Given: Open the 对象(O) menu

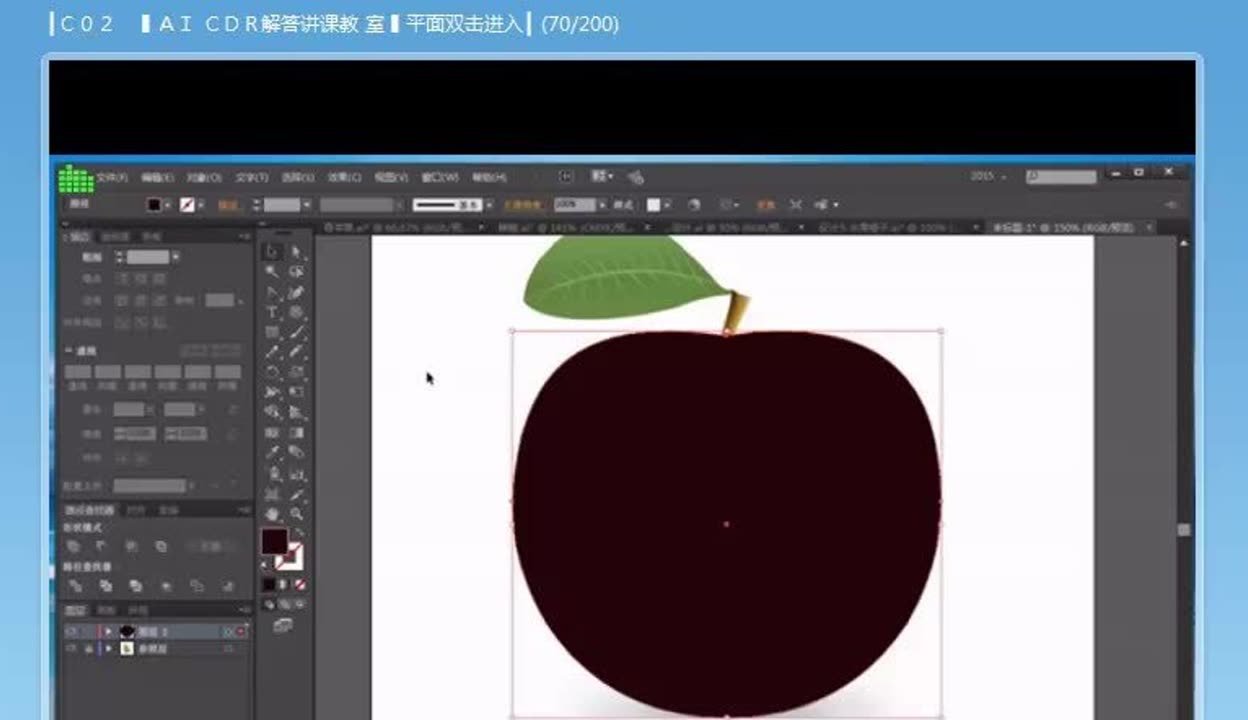Looking at the screenshot, I should tap(203, 177).
